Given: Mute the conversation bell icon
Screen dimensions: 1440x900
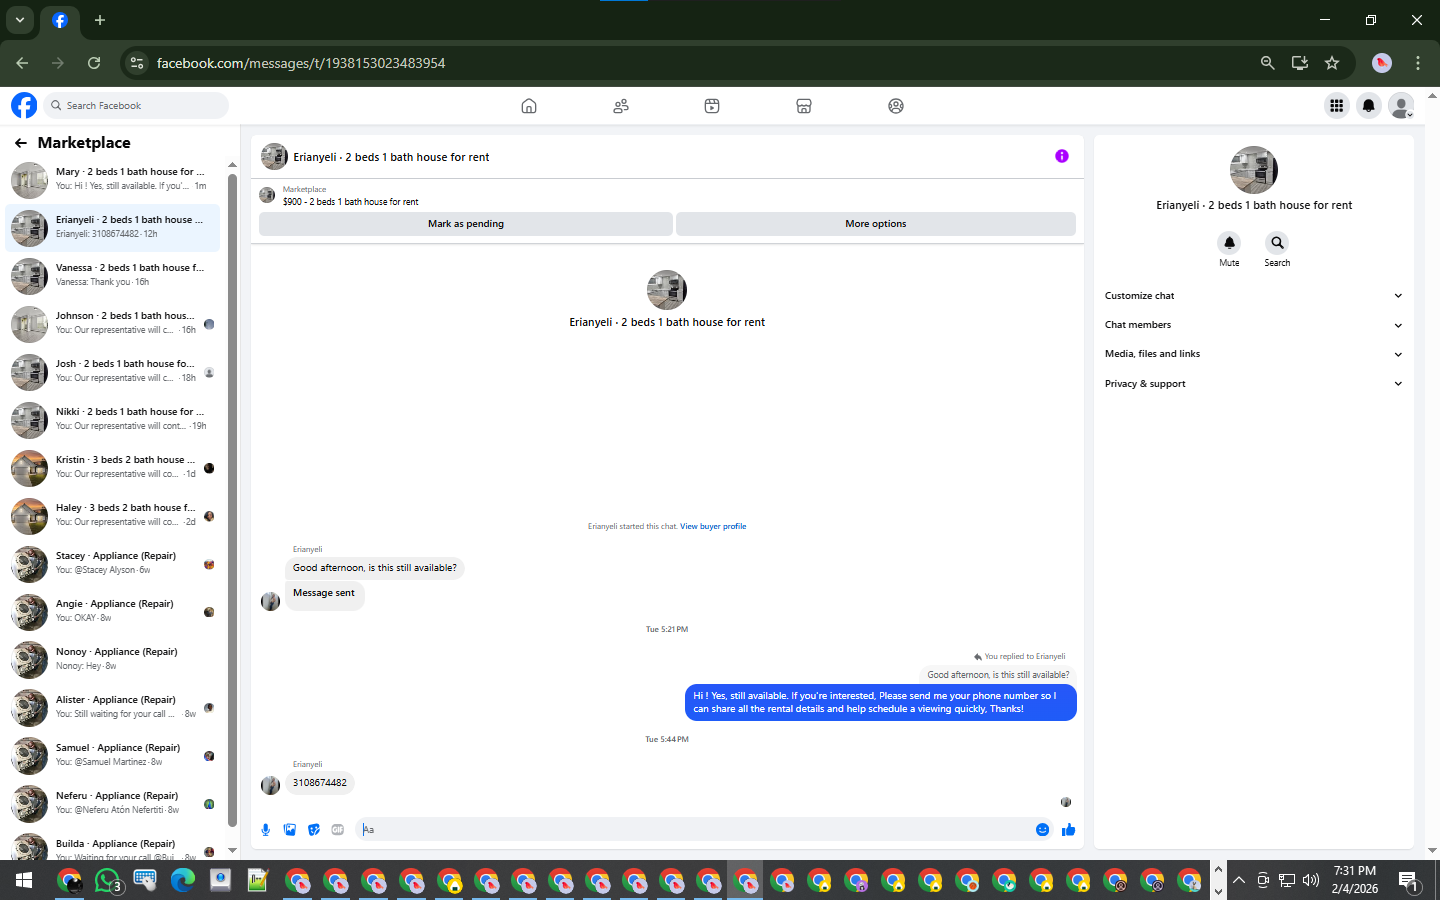Looking at the screenshot, I should 1229,243.
